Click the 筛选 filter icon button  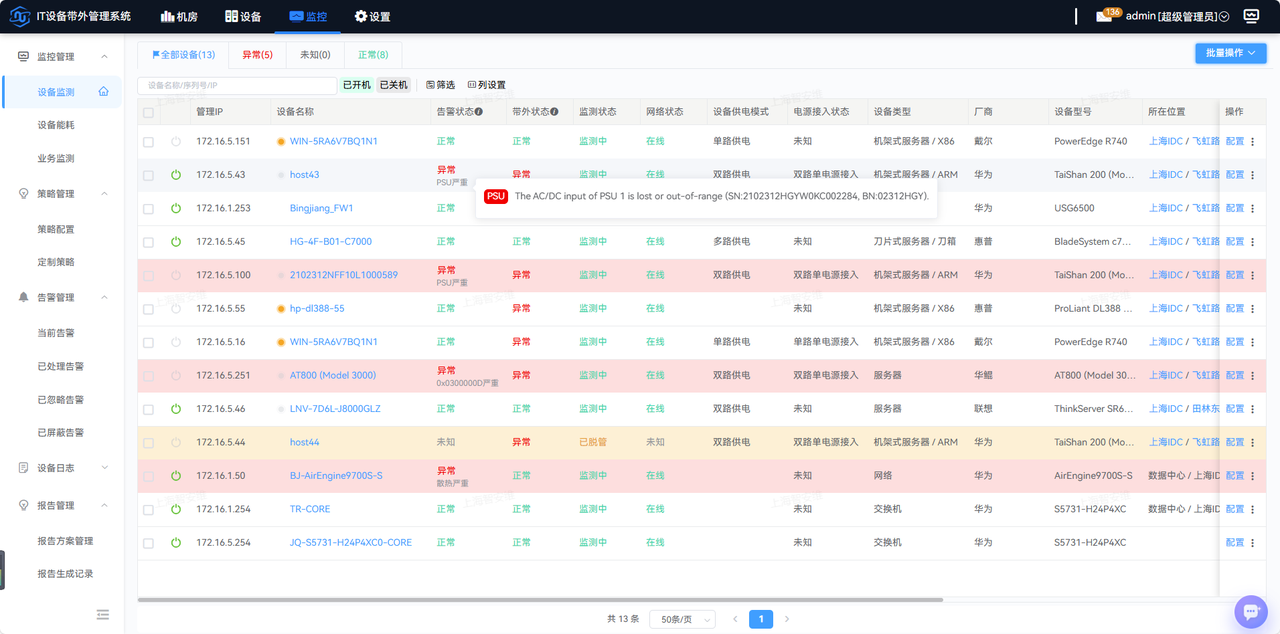pos(440,85)
